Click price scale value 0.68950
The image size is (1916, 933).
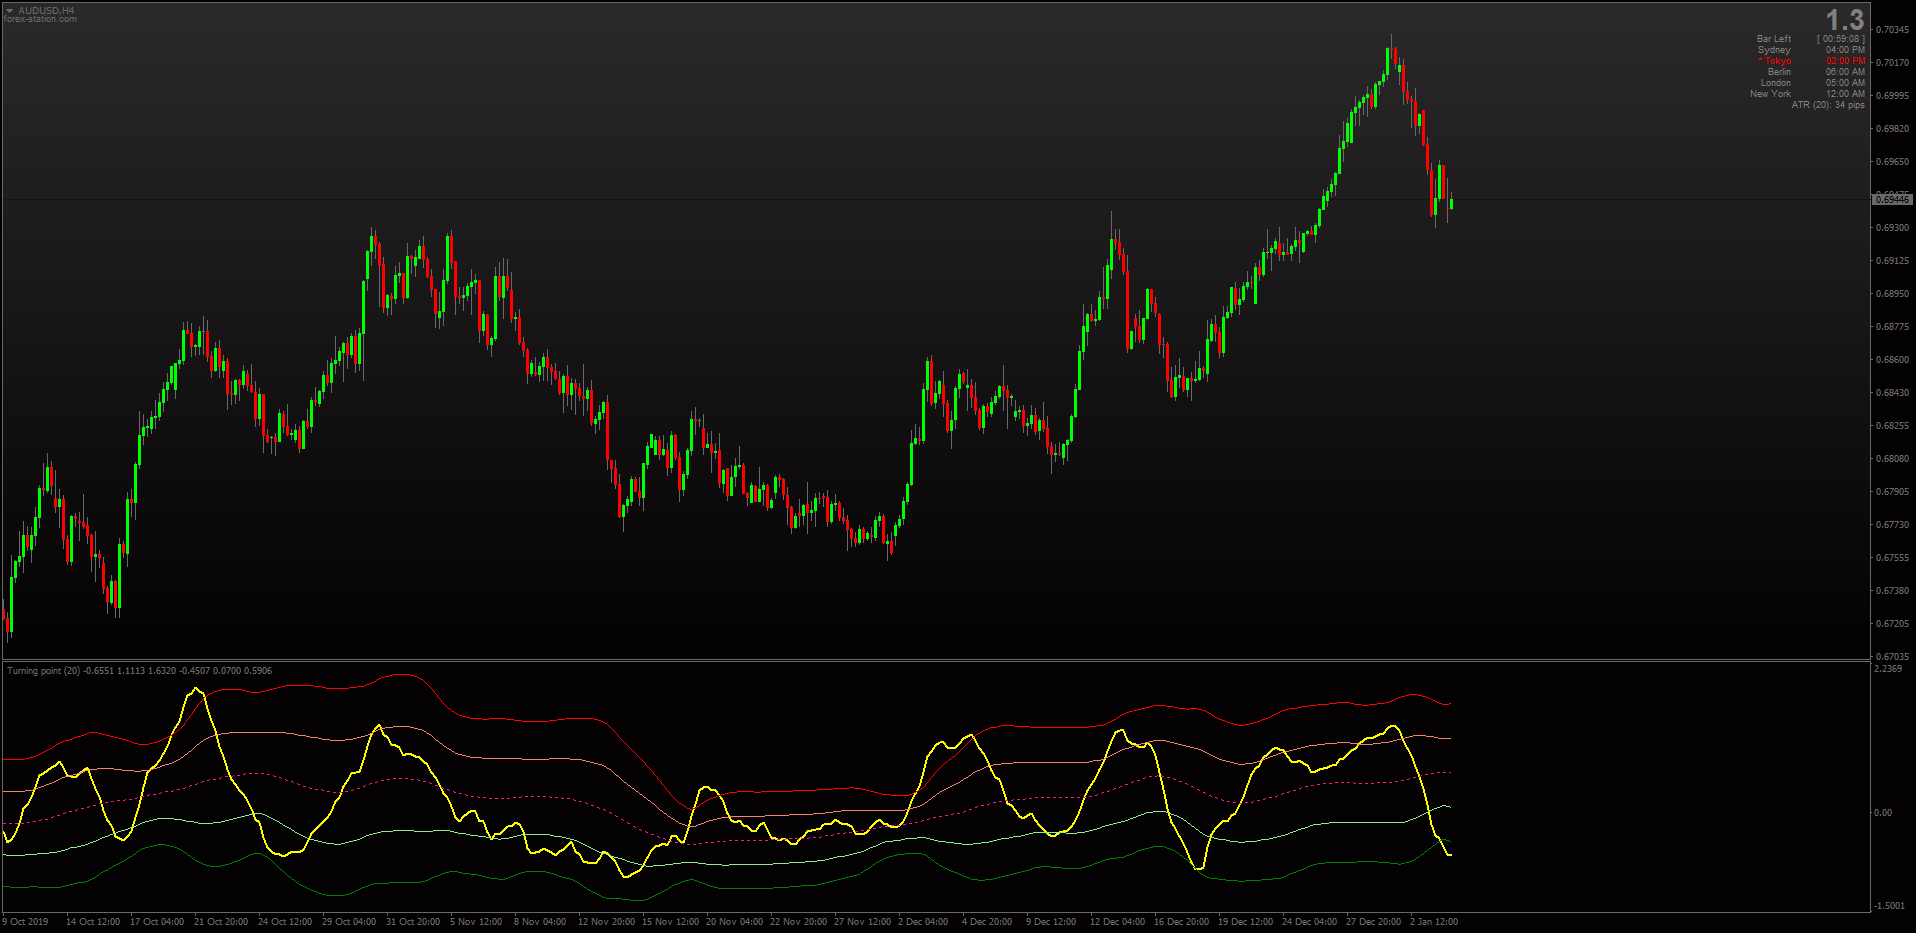pyautogui.click(x=1893, y=294)
